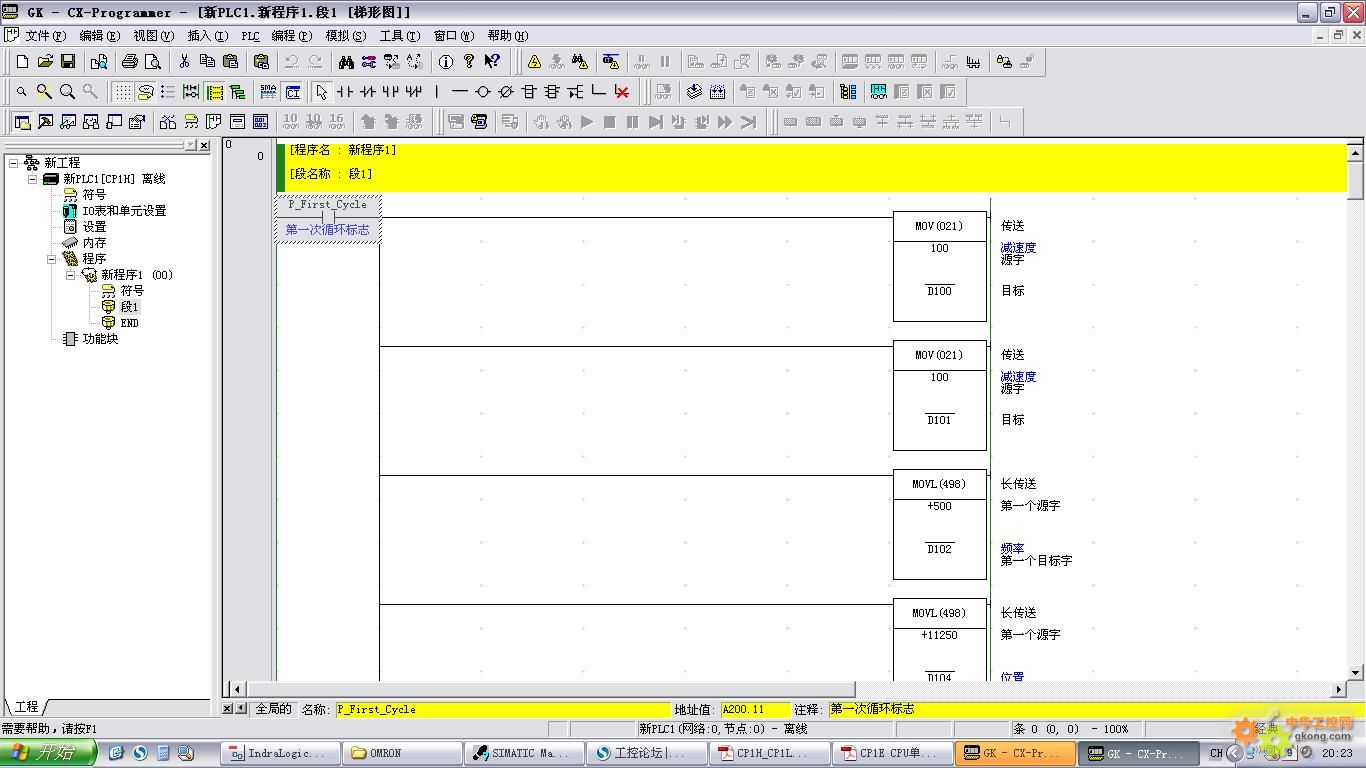Screen dimensions: 1366x768
Task: Select 段1 section in project tree
Action: point(129,307)
